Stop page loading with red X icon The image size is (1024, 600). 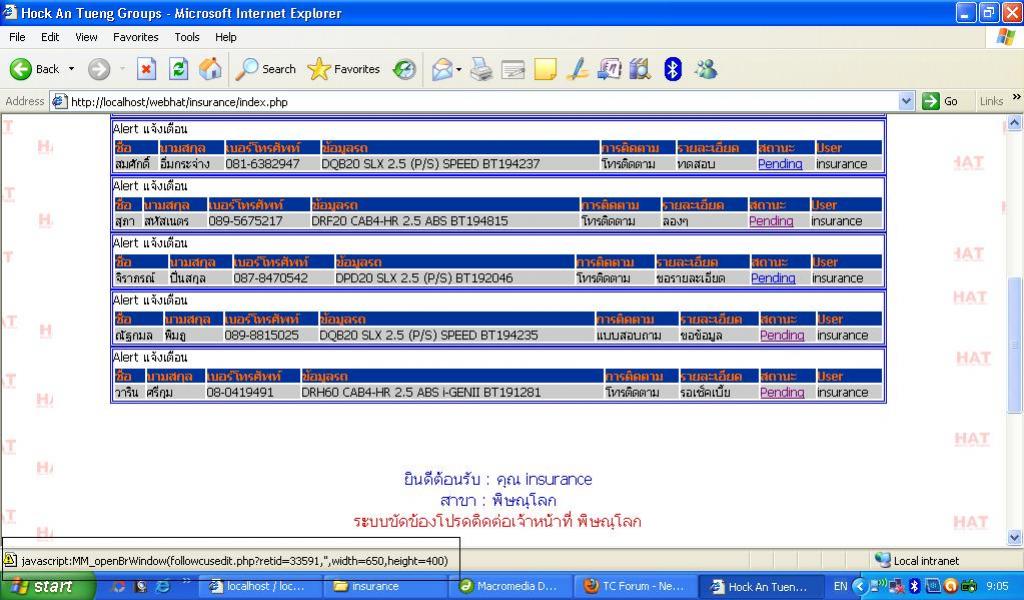(x=146, y=69)
